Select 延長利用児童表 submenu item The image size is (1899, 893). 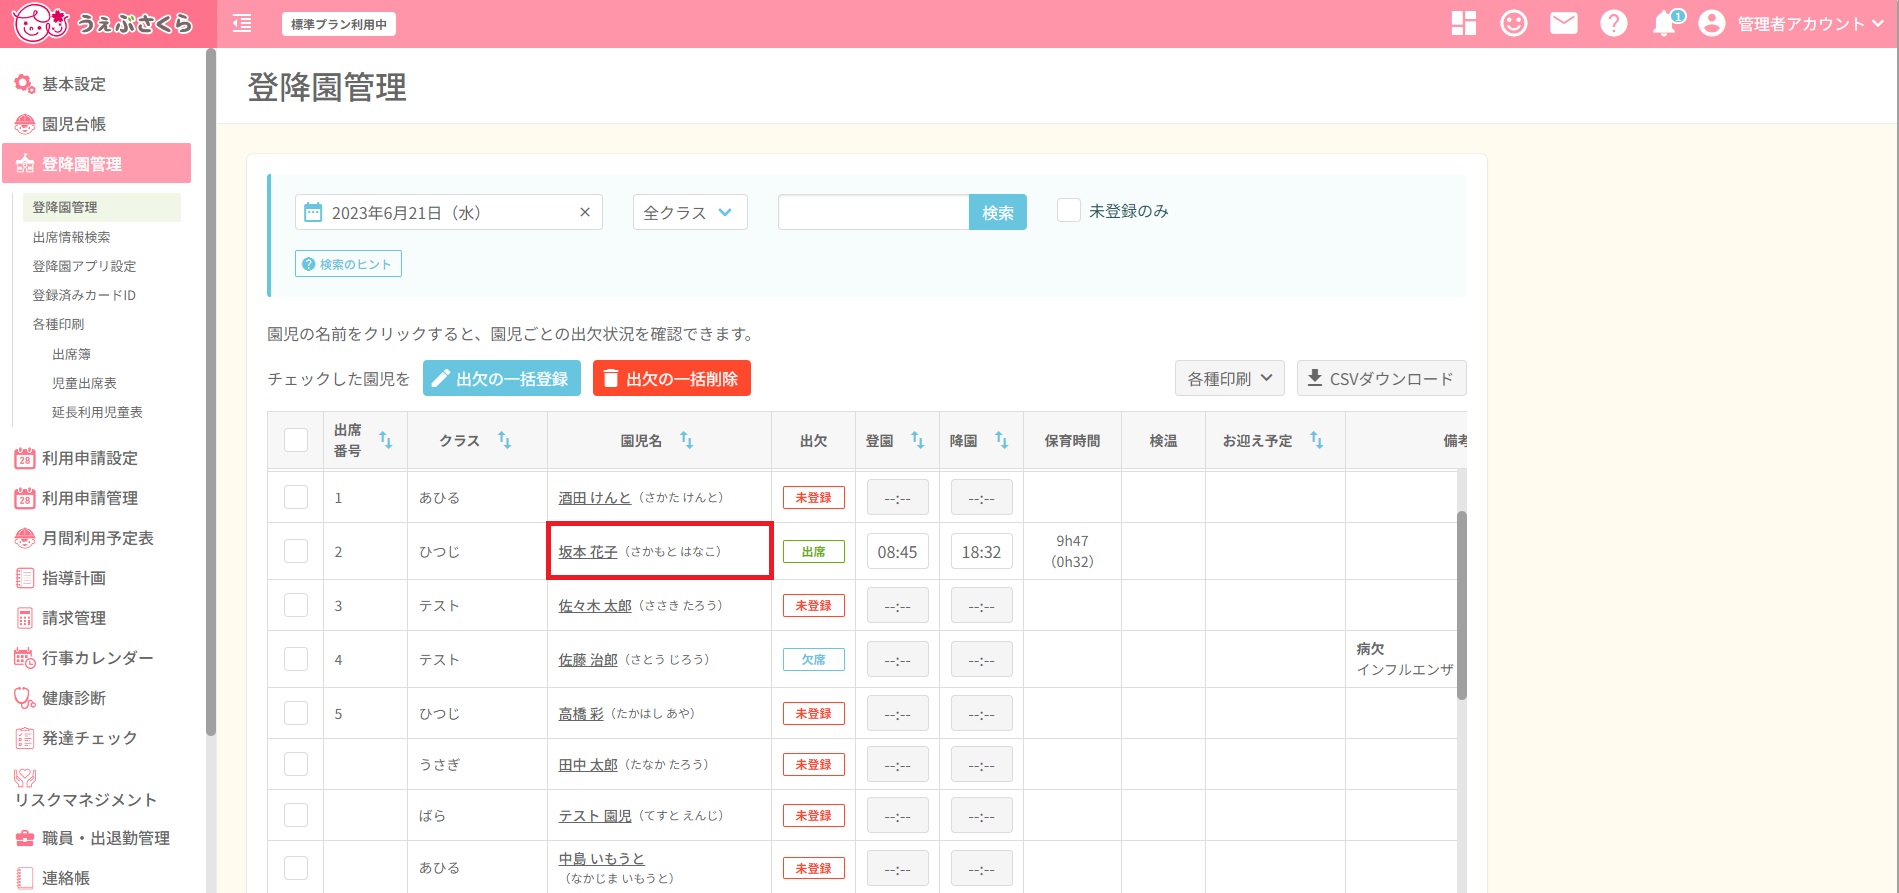tap(97, 412)
